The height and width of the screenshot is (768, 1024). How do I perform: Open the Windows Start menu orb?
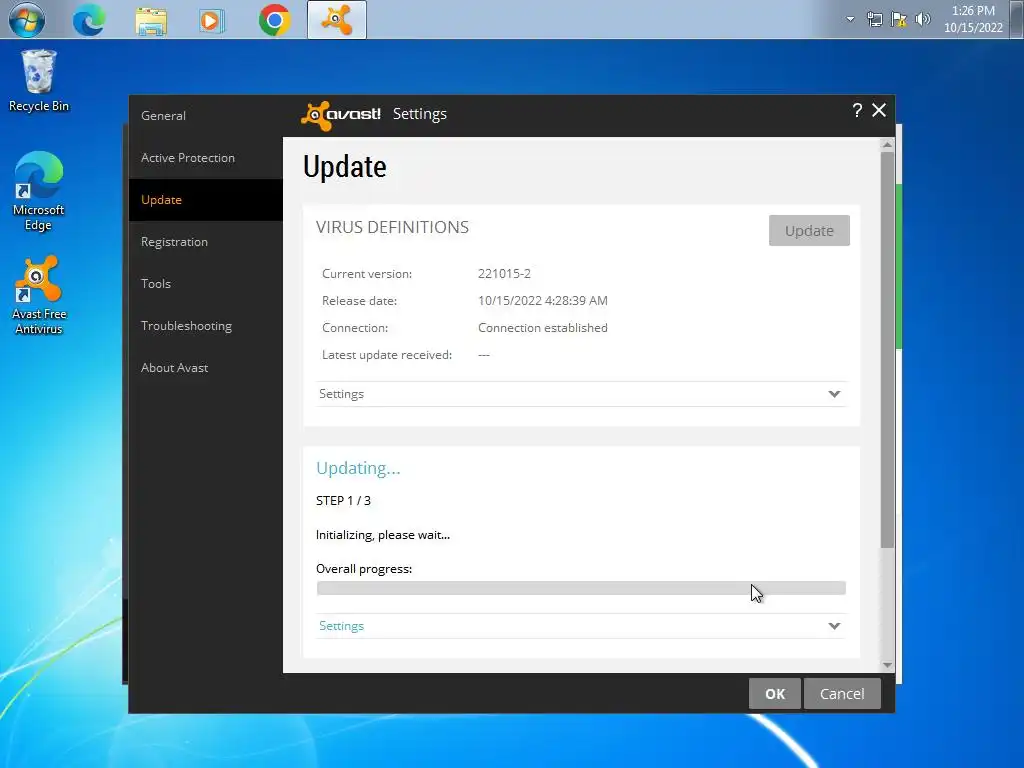[26, 19]
